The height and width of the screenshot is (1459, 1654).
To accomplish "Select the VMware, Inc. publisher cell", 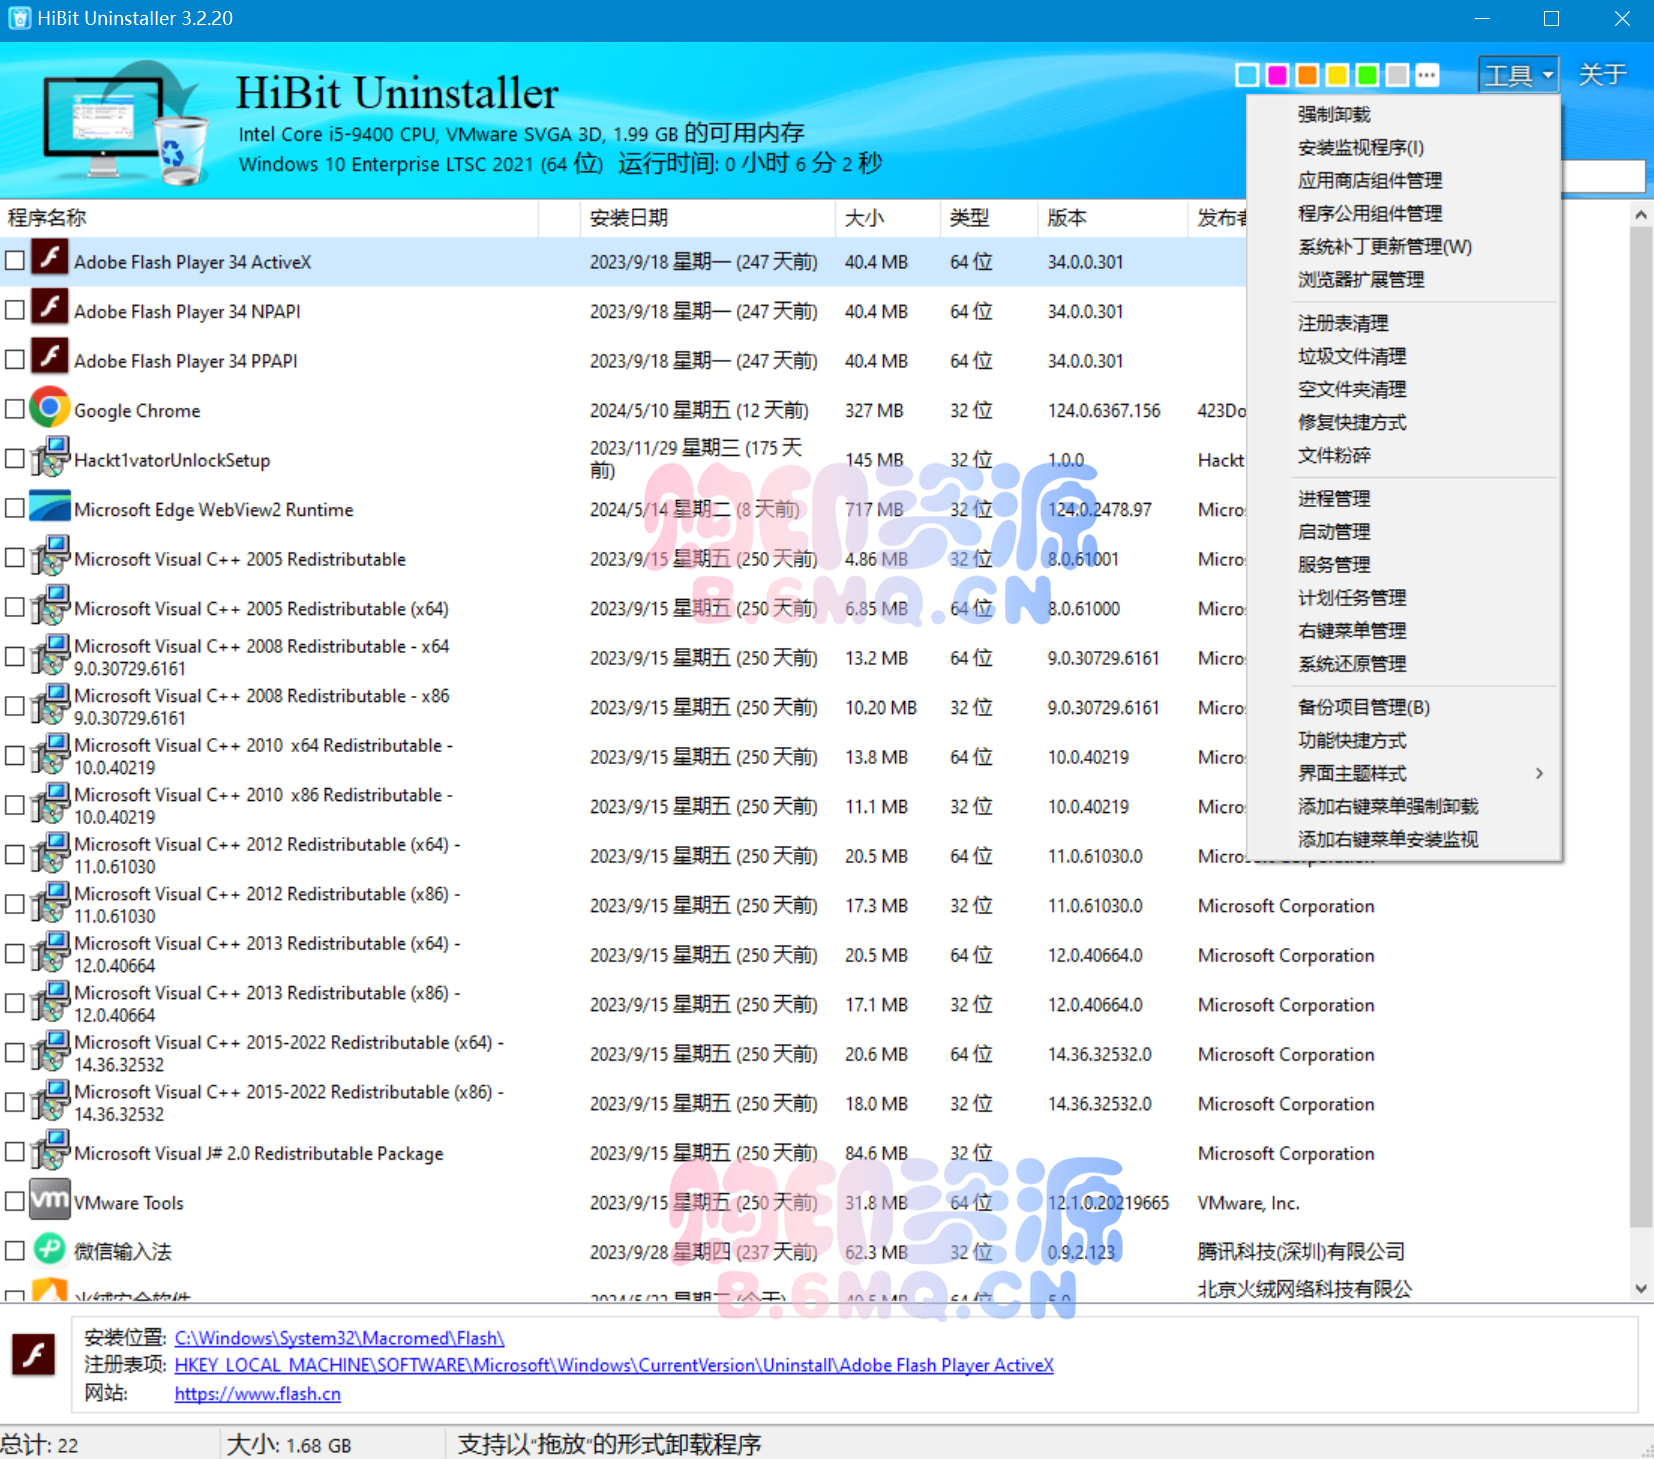I will (x=1248, y=1203).
